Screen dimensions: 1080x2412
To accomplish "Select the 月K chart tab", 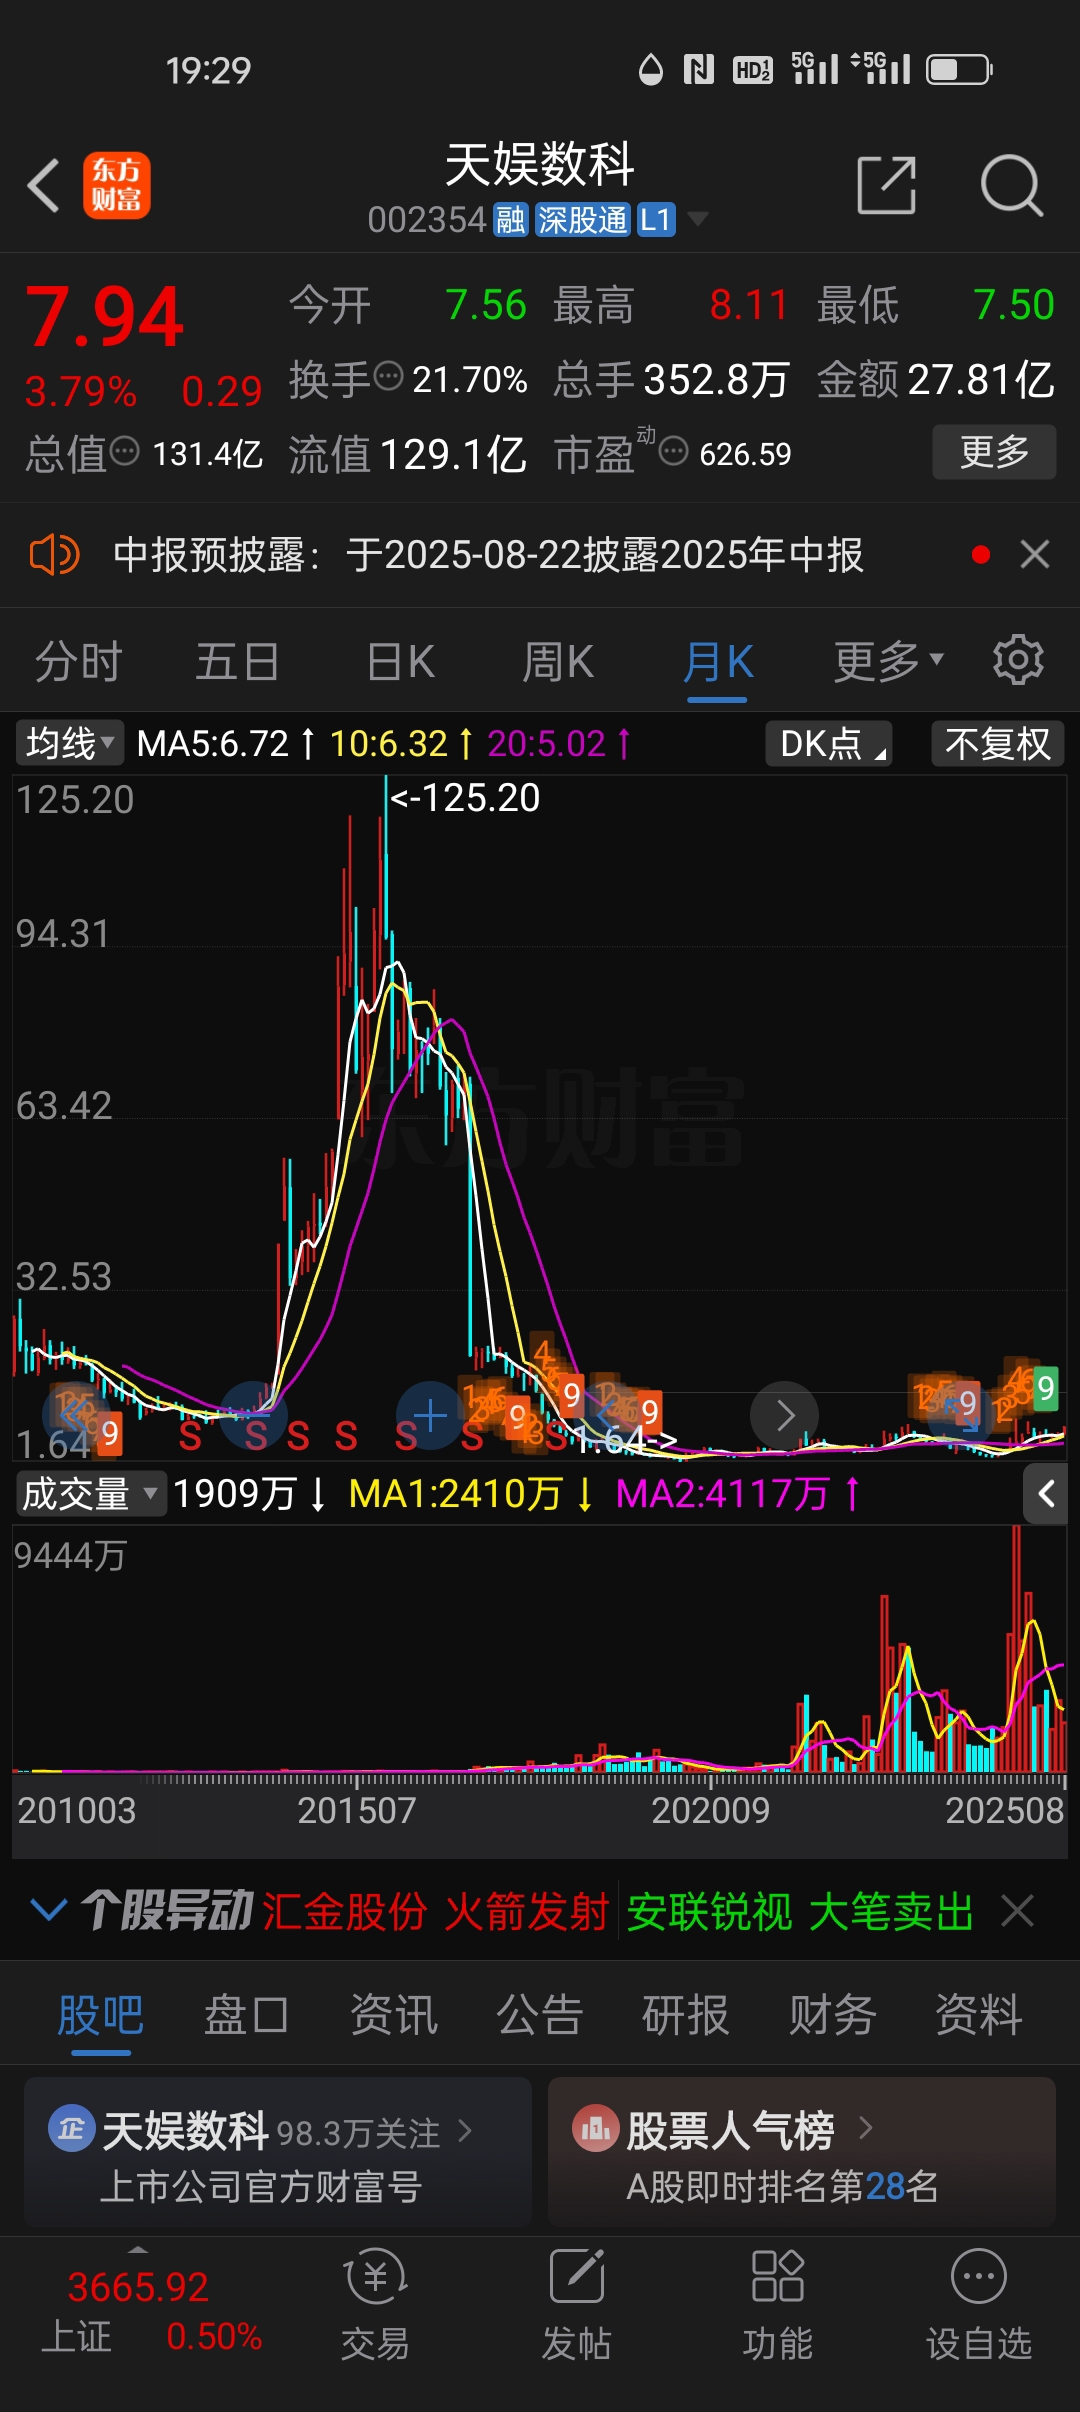I will (x=718, y=661).
